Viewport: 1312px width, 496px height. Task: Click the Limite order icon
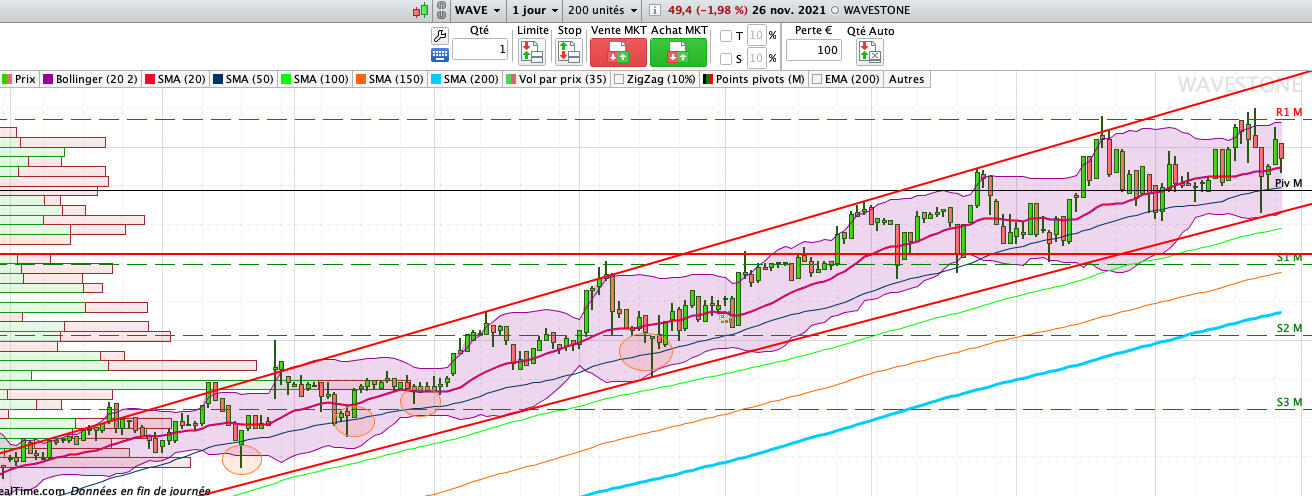coord(532,52)
